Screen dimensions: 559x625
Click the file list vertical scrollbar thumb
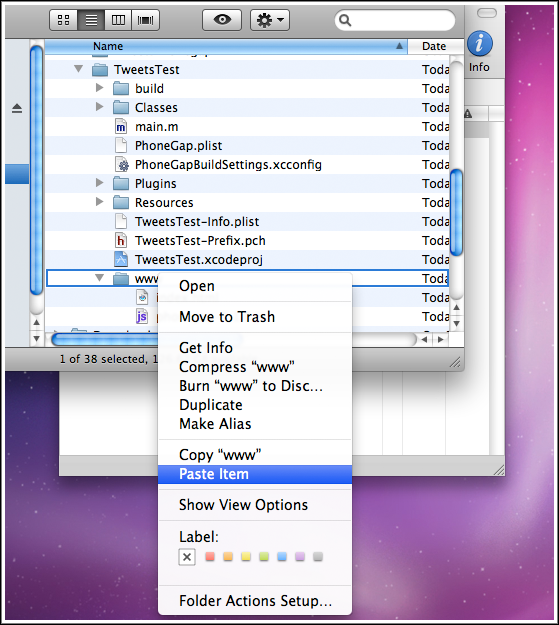point(457,212)
